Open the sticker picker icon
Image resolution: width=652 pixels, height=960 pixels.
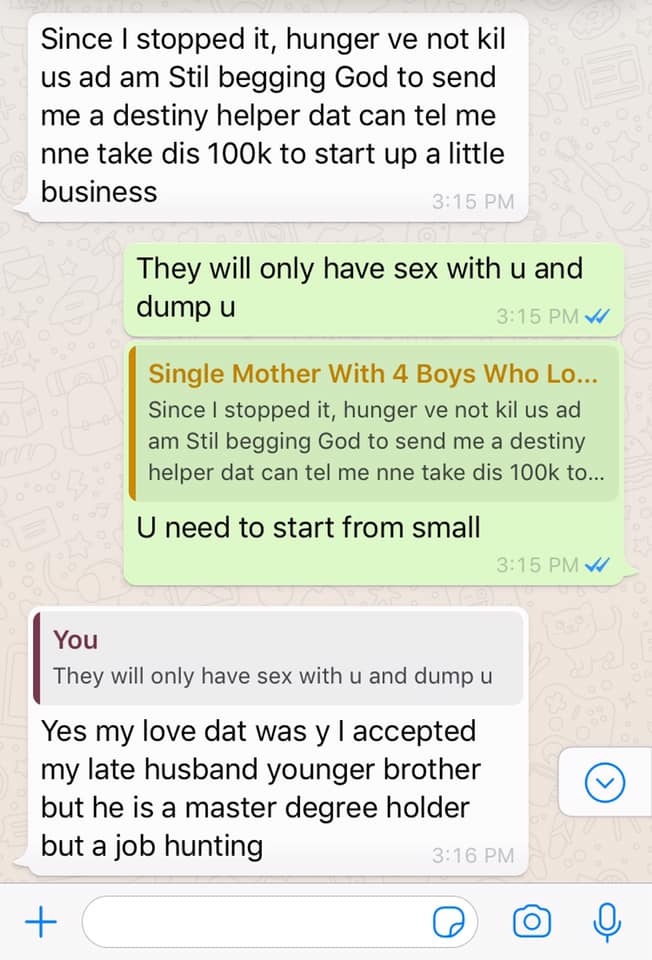449,921
